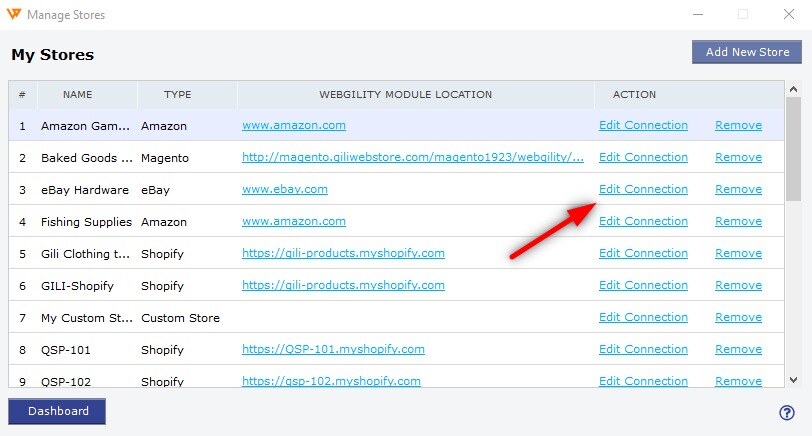This screenshot has height=436, width=812.
Task: Select the 'My Custom St...' store name
Action: pyautogui.click(x=86, y=318)
